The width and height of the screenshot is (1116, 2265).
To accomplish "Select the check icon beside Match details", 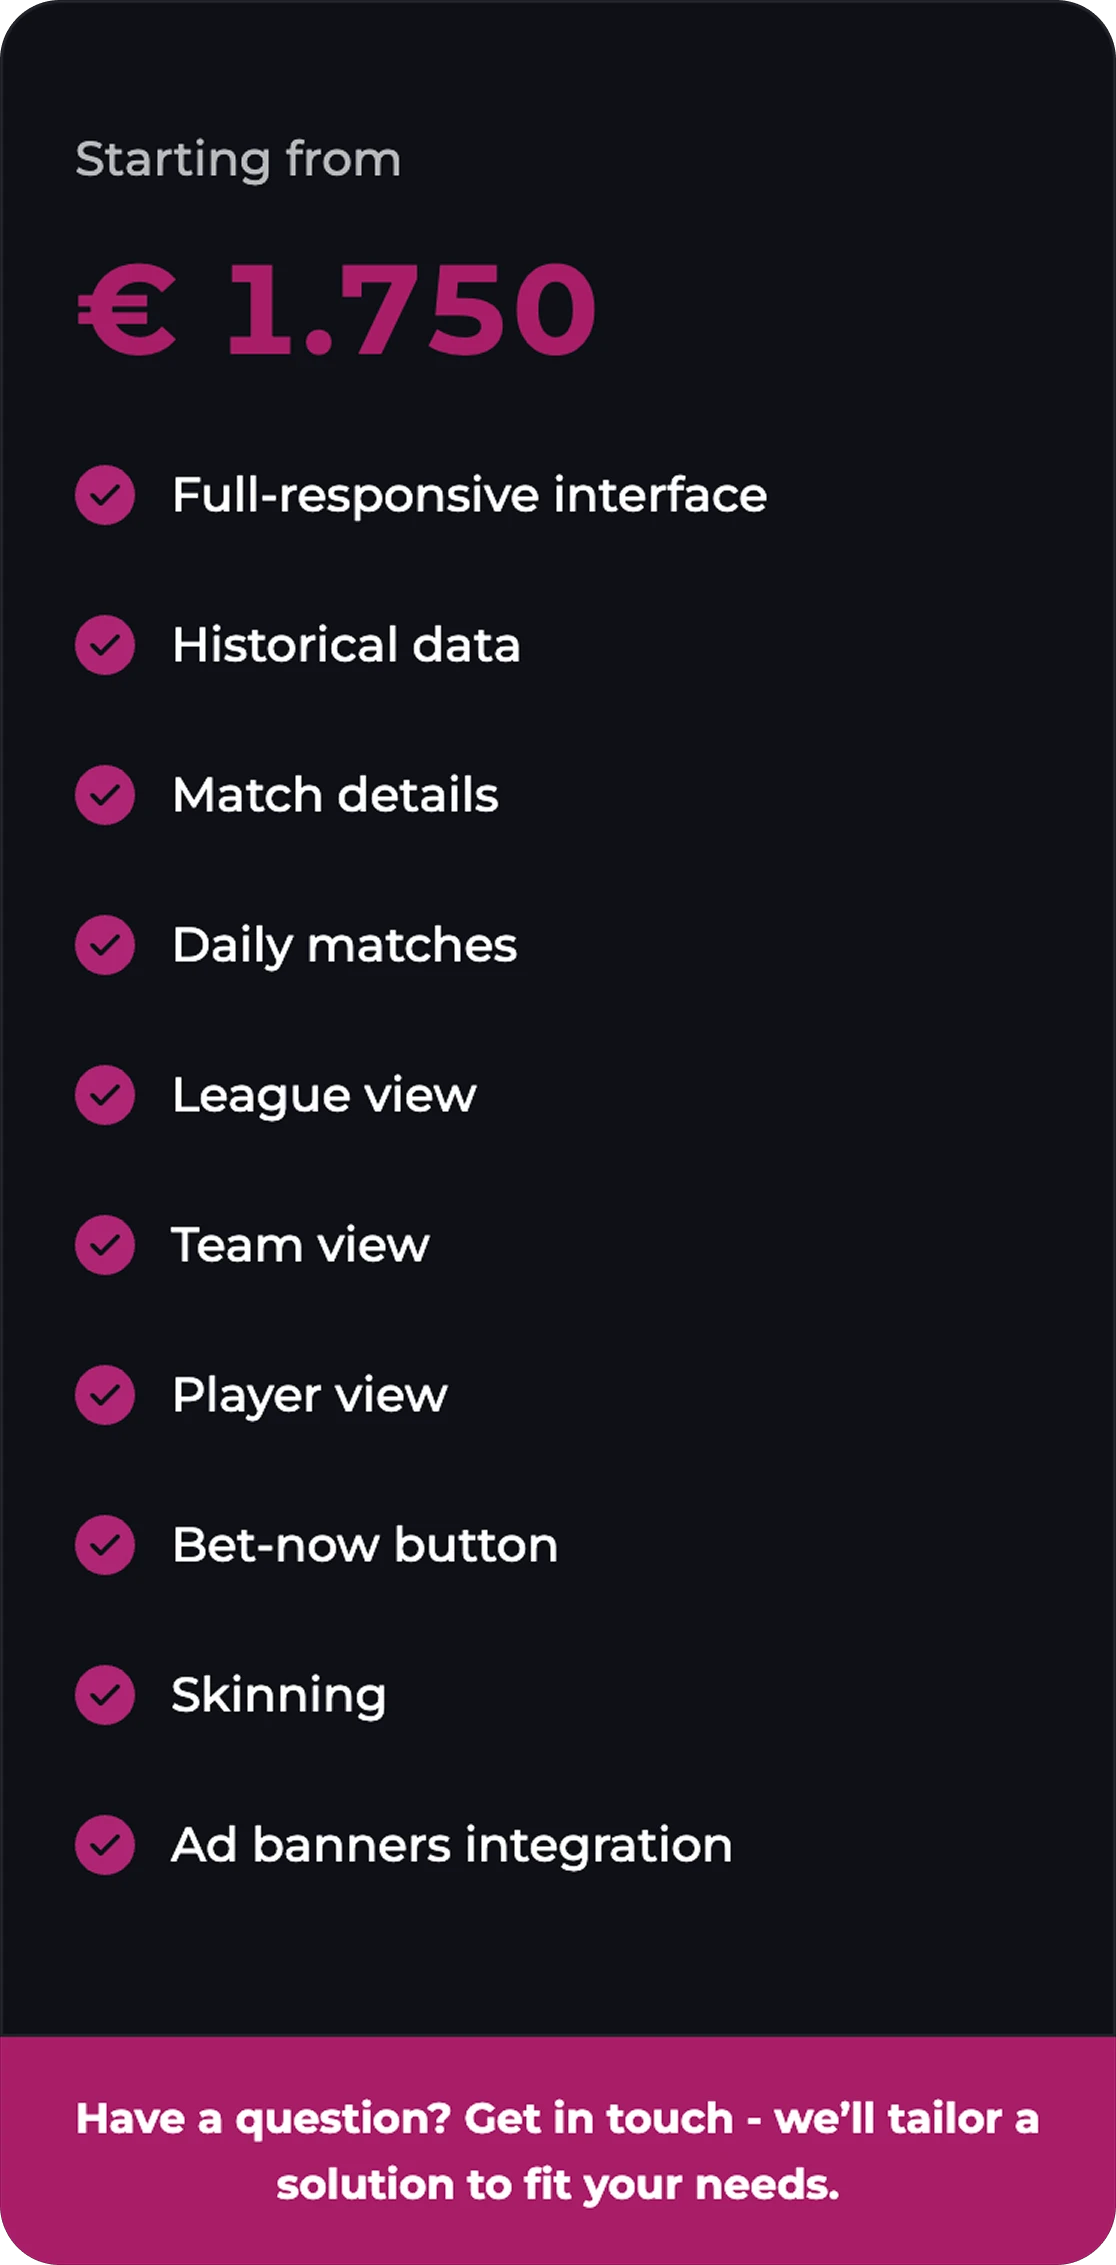I will 105,795.
